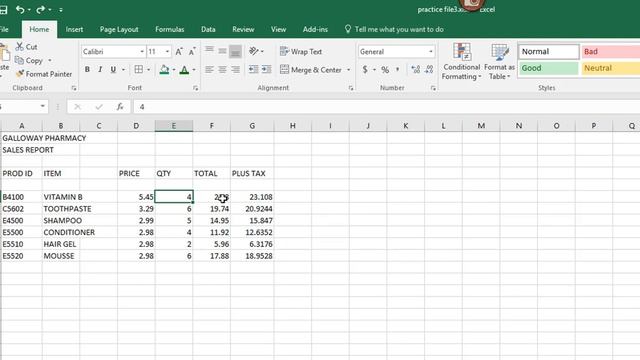Select the column G header

coord(252,126)
